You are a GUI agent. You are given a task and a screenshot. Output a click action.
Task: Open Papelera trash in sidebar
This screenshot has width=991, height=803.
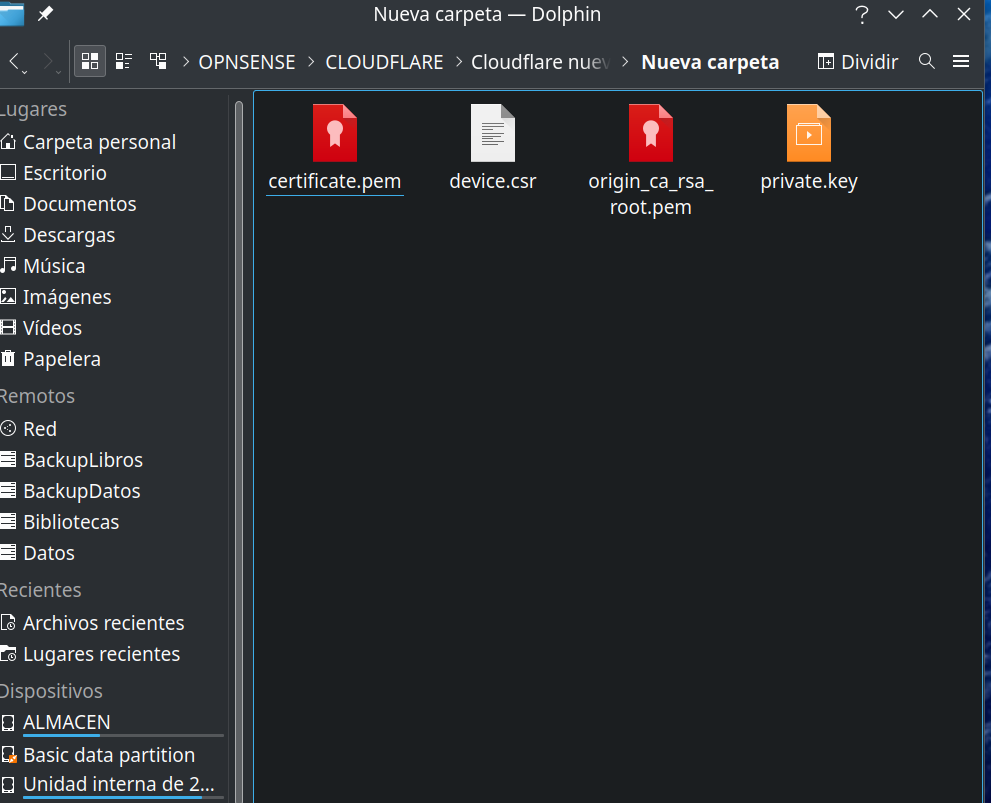(62, 359)
